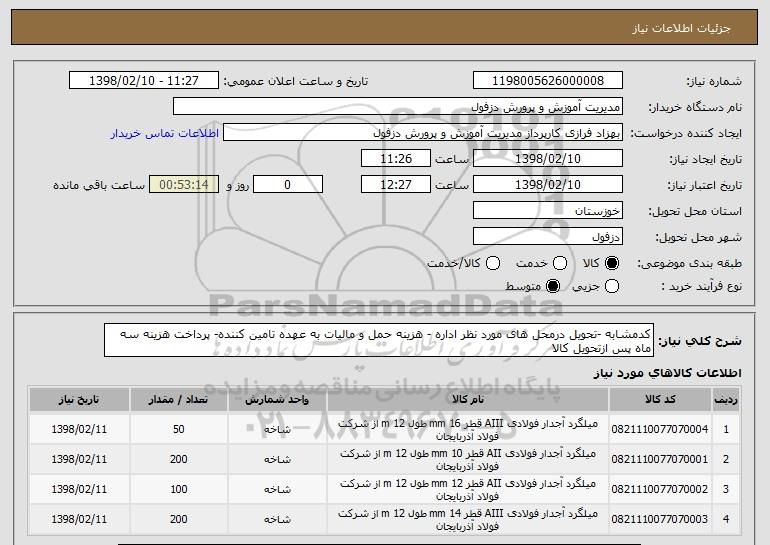Click the creation time field 11:26
The width and height of the screenshot is (770, 545).
coord(396,159)
